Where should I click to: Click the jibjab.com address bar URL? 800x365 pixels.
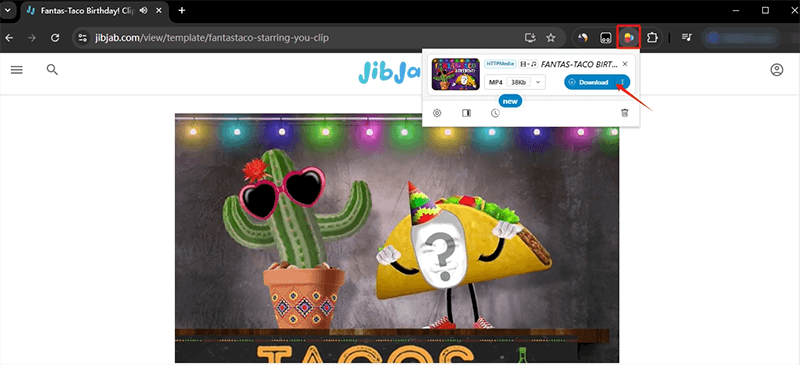[212, 38]
